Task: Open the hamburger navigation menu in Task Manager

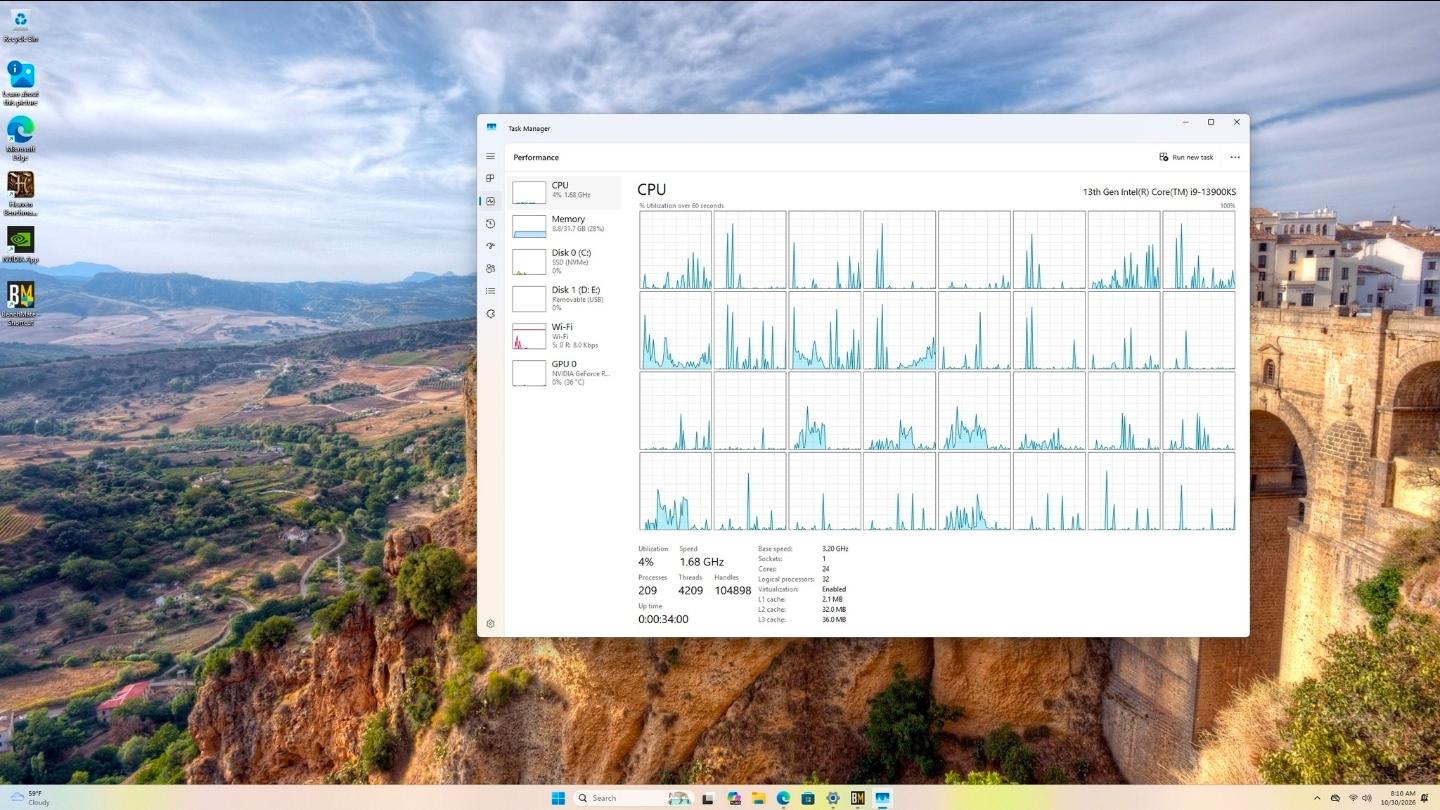Action: click(490, 157)
